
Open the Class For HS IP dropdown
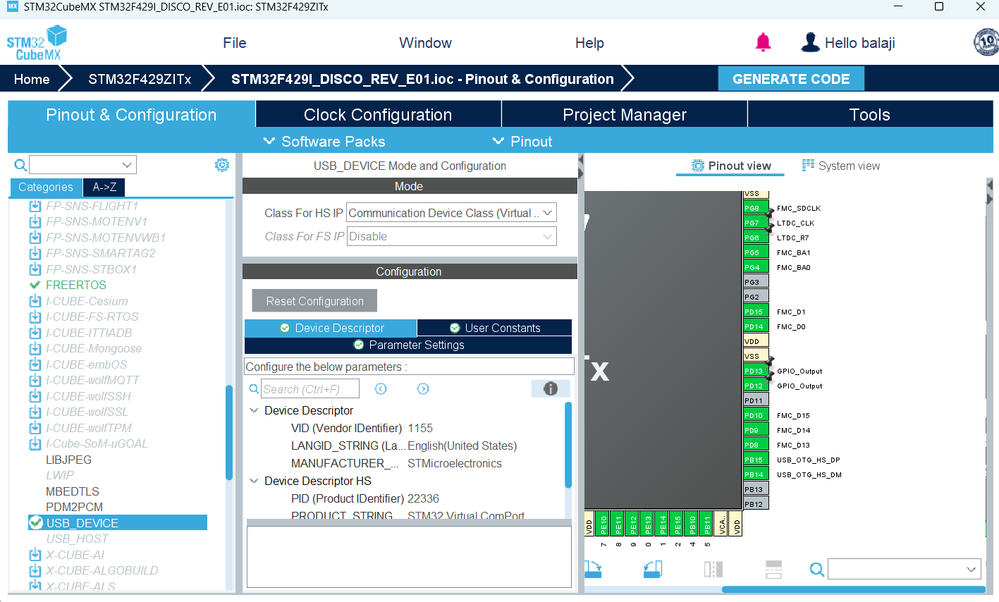[451, 213]
